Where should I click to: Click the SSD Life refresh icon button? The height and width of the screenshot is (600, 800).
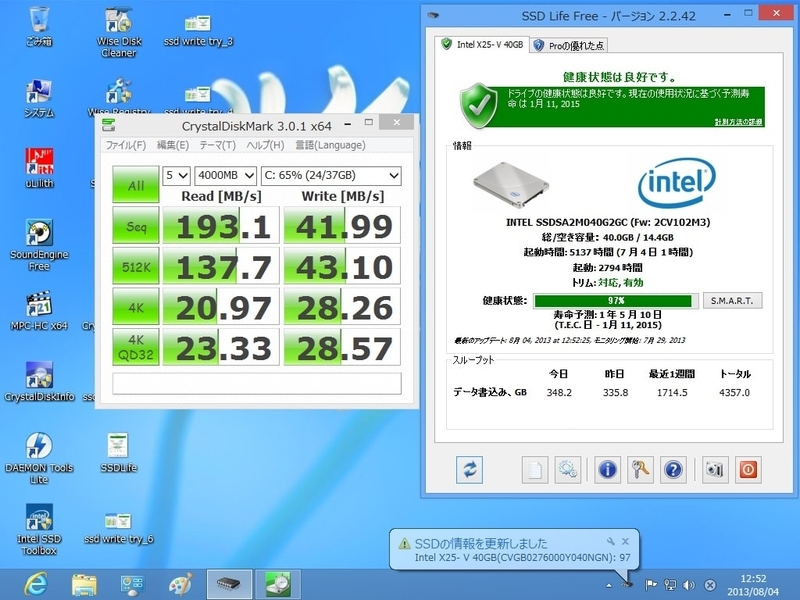469,469
